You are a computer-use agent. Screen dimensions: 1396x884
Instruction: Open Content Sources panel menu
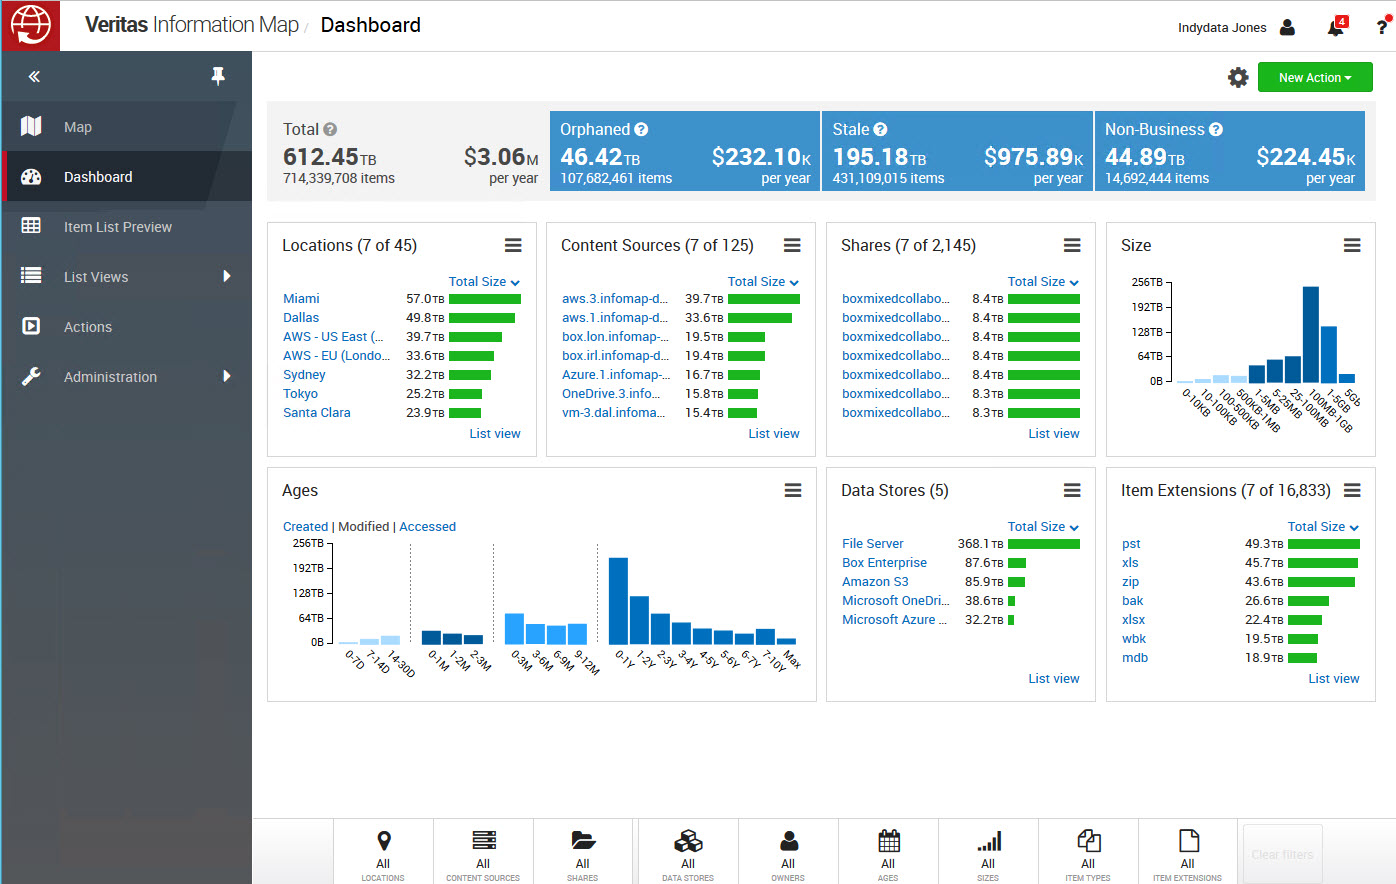792,245
